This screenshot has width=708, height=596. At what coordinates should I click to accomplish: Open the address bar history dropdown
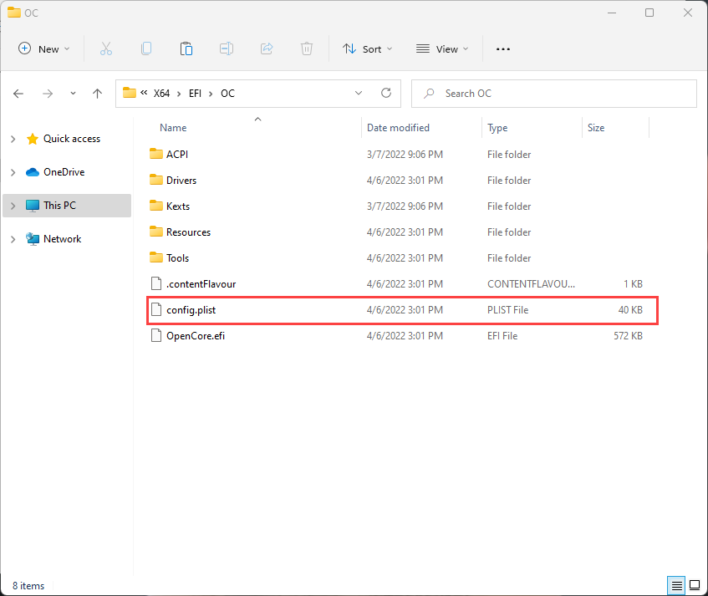tap(359, 93)
